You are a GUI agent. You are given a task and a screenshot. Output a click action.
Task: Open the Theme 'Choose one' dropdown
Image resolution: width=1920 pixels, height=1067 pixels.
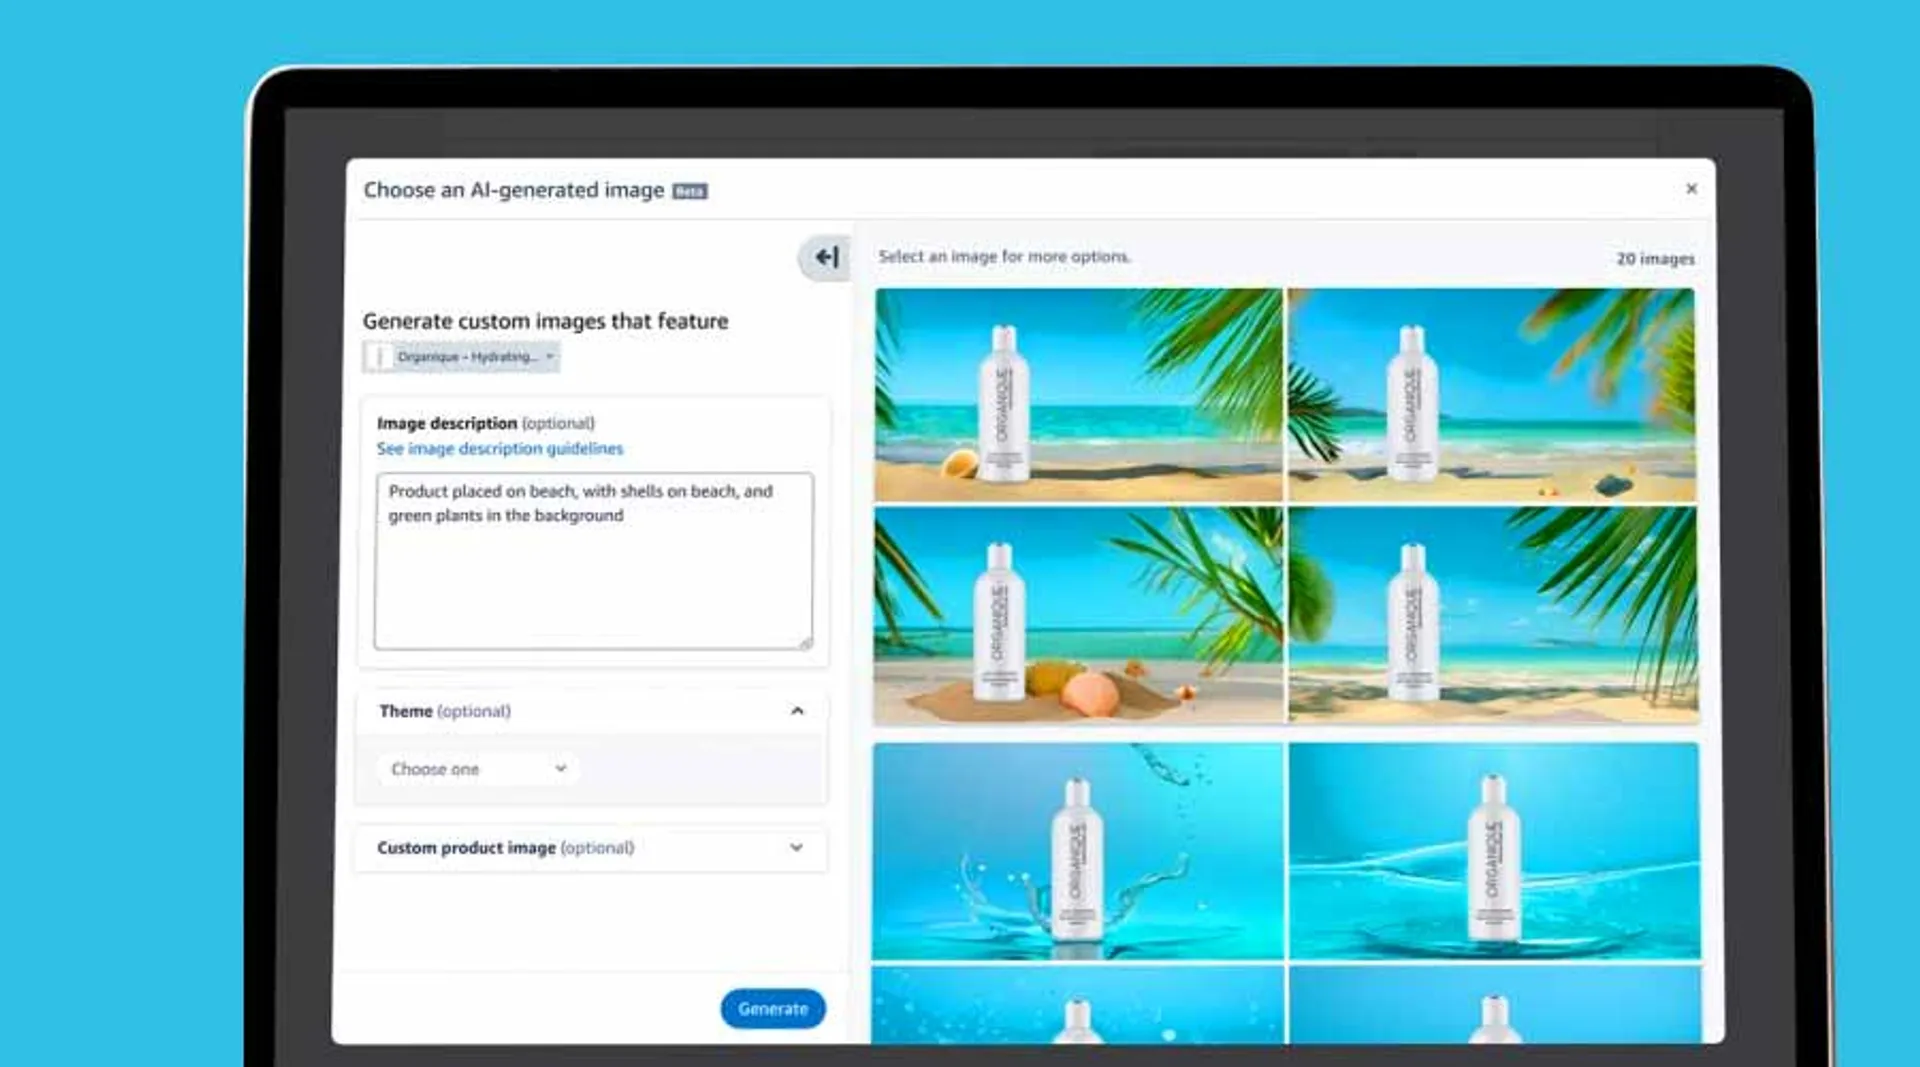pyautogui.click(x=478, y=769)
